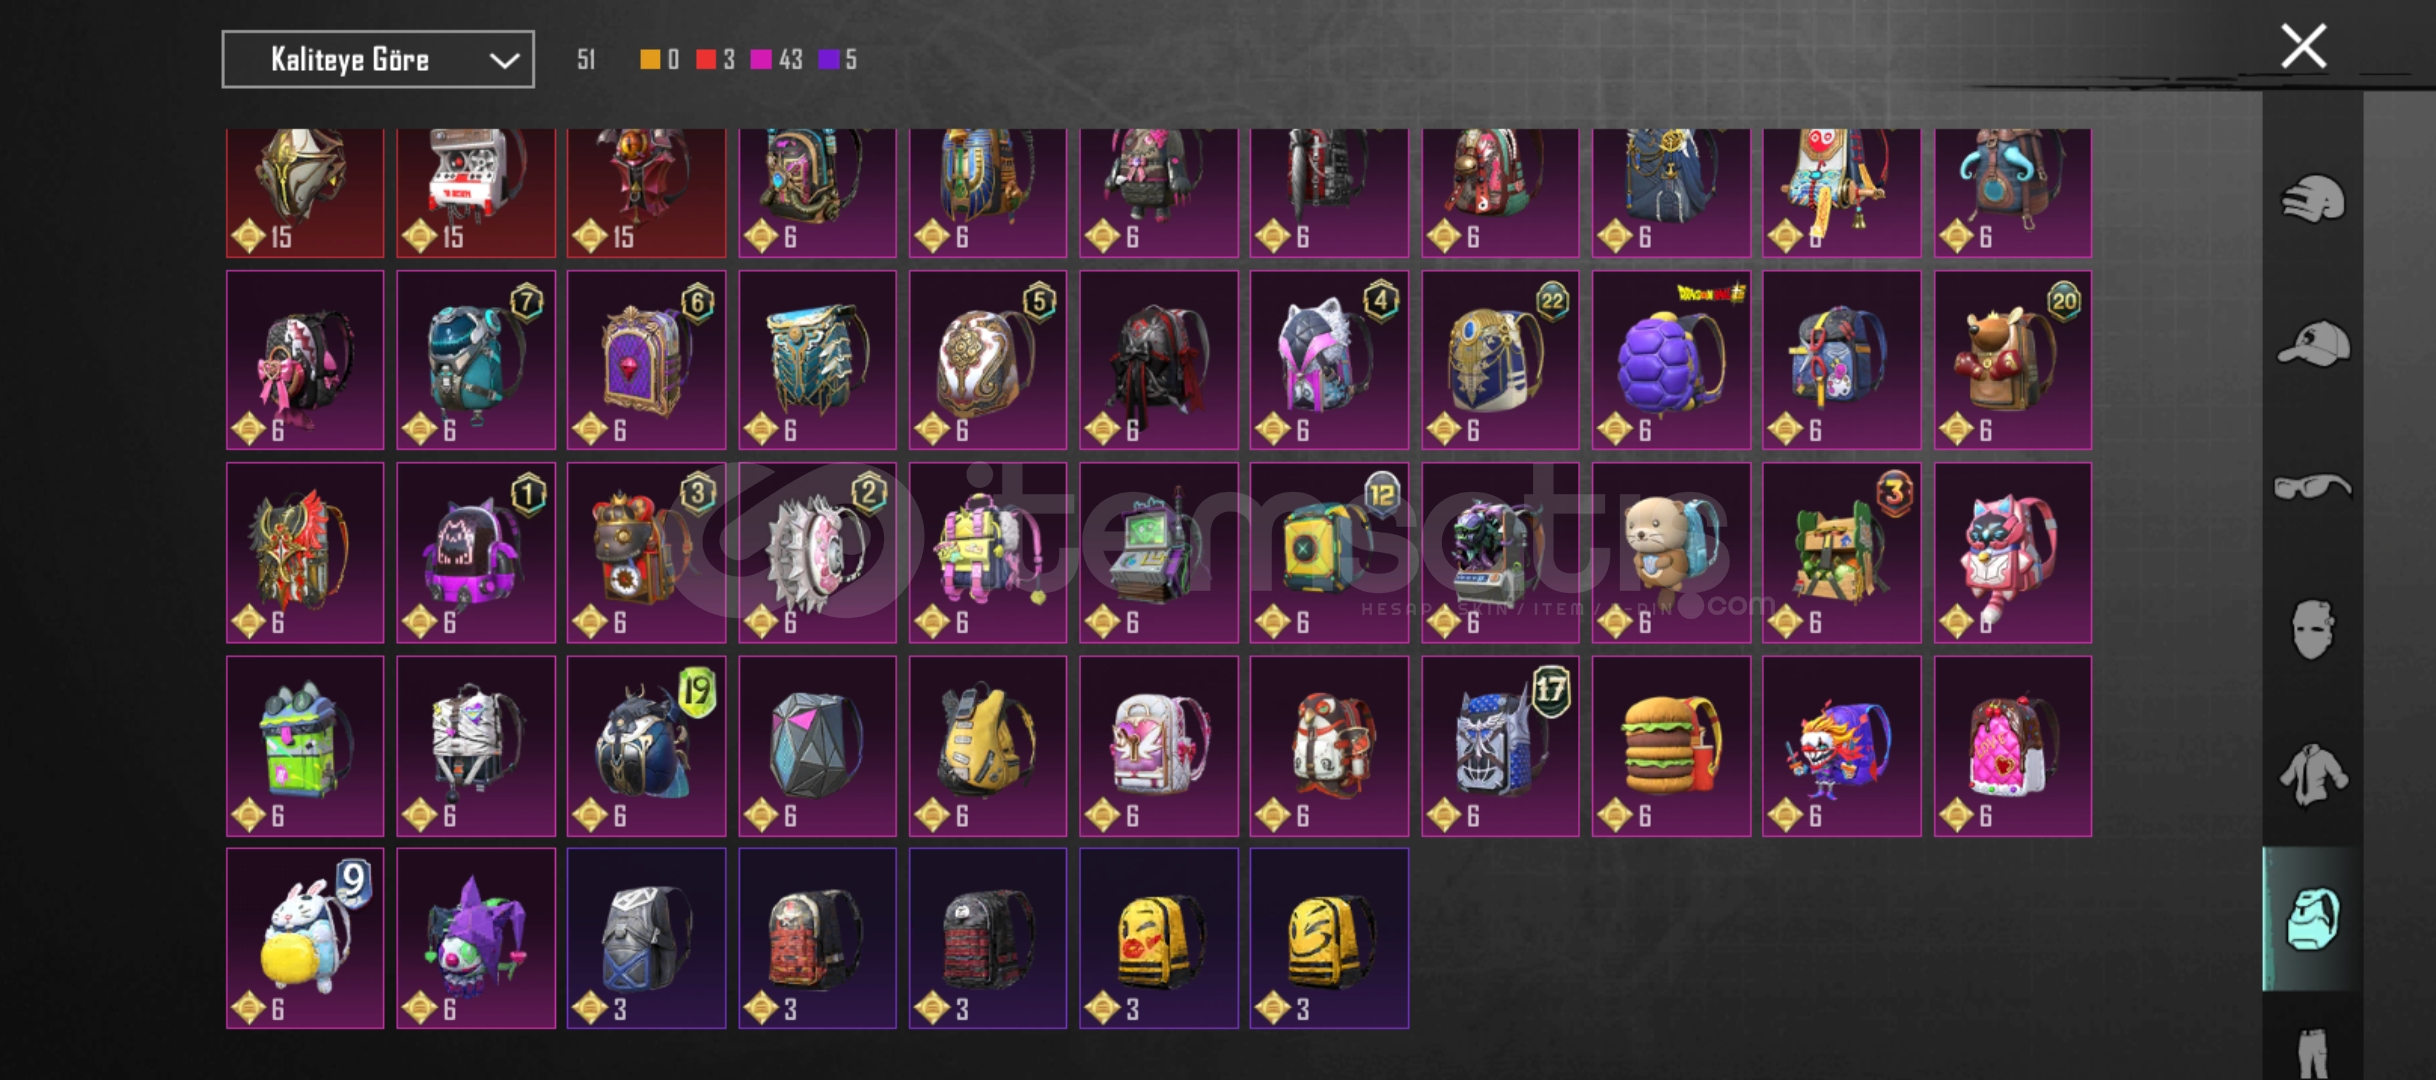The image size is (2436, 1080).
Task: Open the sunglasses category icon
Action: tap(2312, 487)
